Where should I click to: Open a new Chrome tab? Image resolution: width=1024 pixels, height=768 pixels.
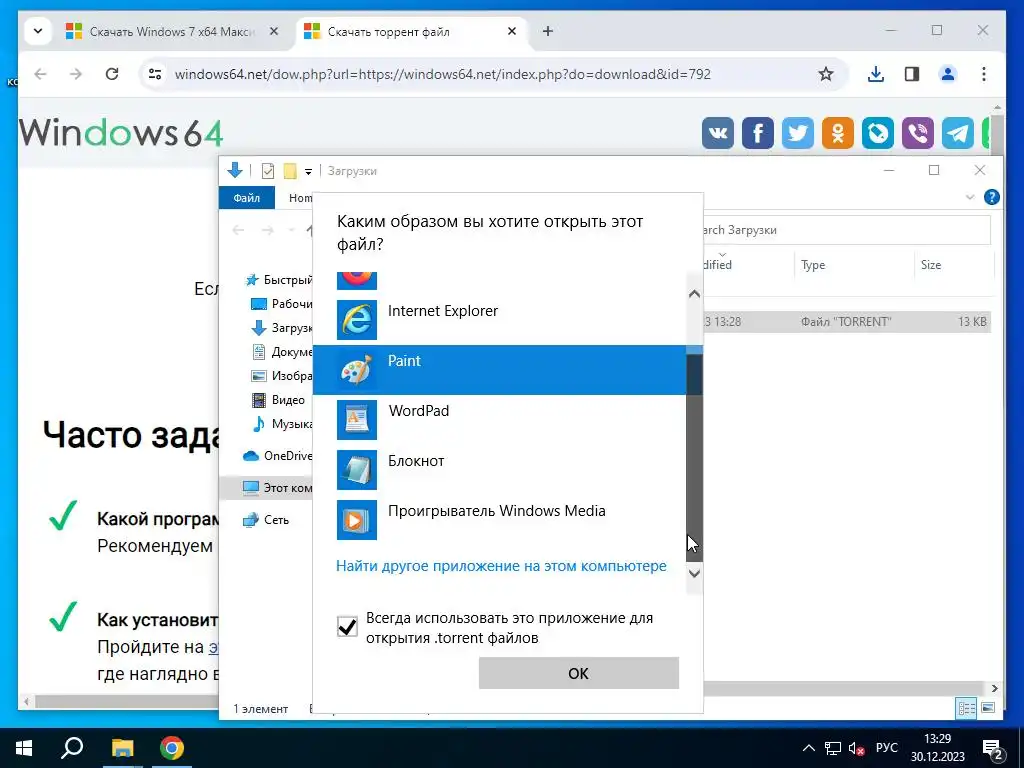pos(548,31)
